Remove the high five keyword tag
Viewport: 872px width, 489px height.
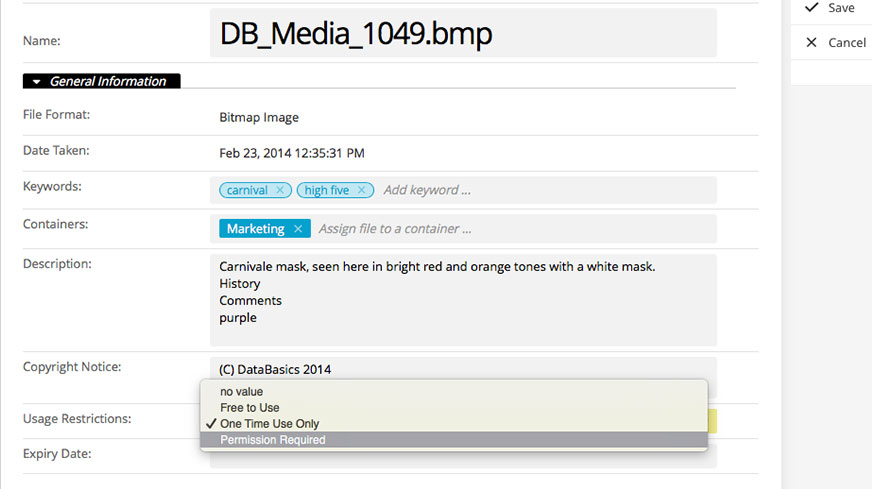pos(361,190)
